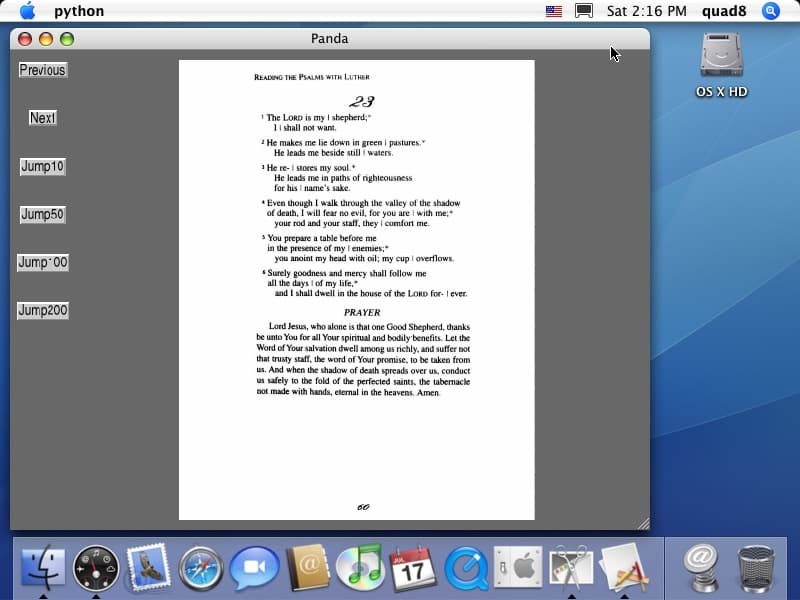This screenshot has width=800, height=600.
Task: Launch QuickTime Player from the Dock
Action: tap(466, 568)
